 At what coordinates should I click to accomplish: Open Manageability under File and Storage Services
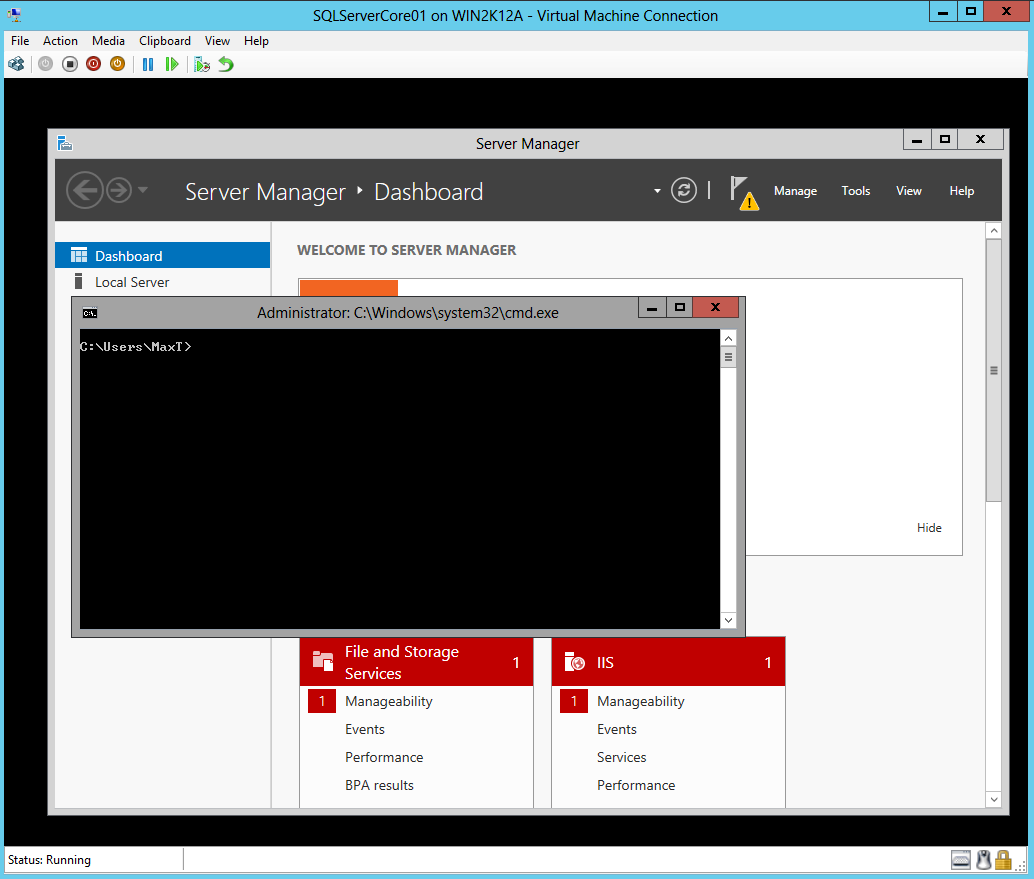click(x=388, y=701)
